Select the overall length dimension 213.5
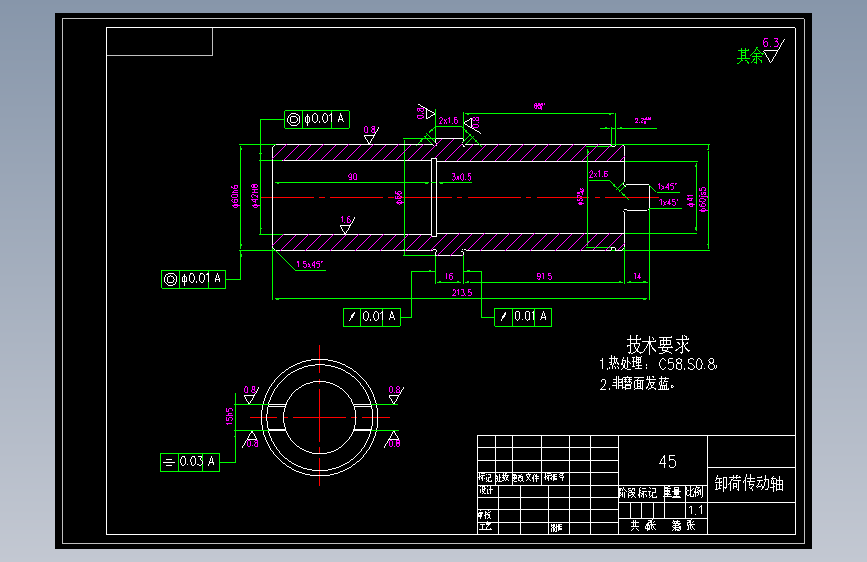This screenshot has width=867, height=562. [x=462, y=293]
